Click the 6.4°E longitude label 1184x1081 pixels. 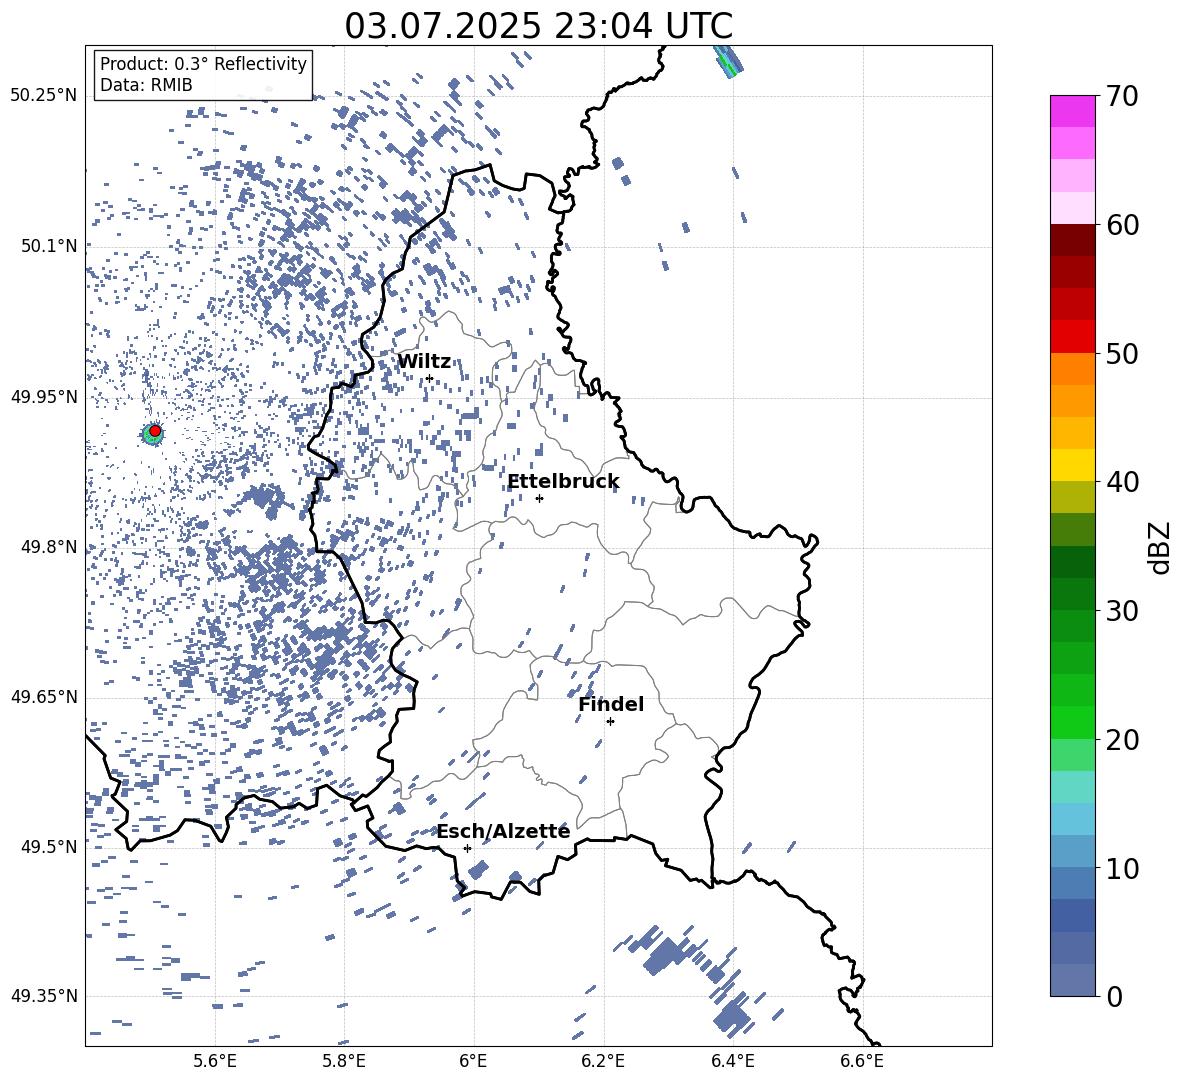(x=732, y=1061)
